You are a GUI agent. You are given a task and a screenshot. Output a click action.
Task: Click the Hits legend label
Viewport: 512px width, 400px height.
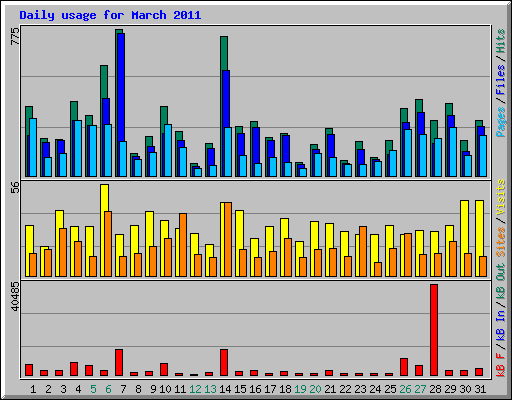coord(501,41)
